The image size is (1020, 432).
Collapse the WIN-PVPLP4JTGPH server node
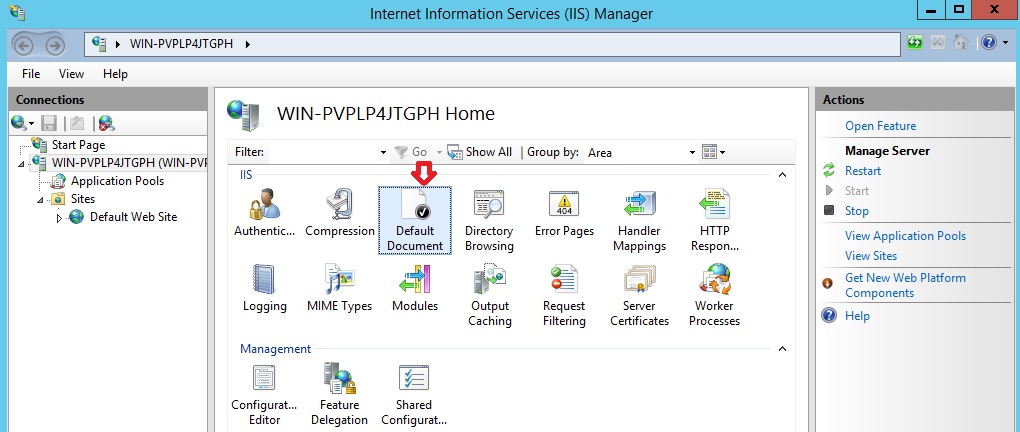pos(21,163)
